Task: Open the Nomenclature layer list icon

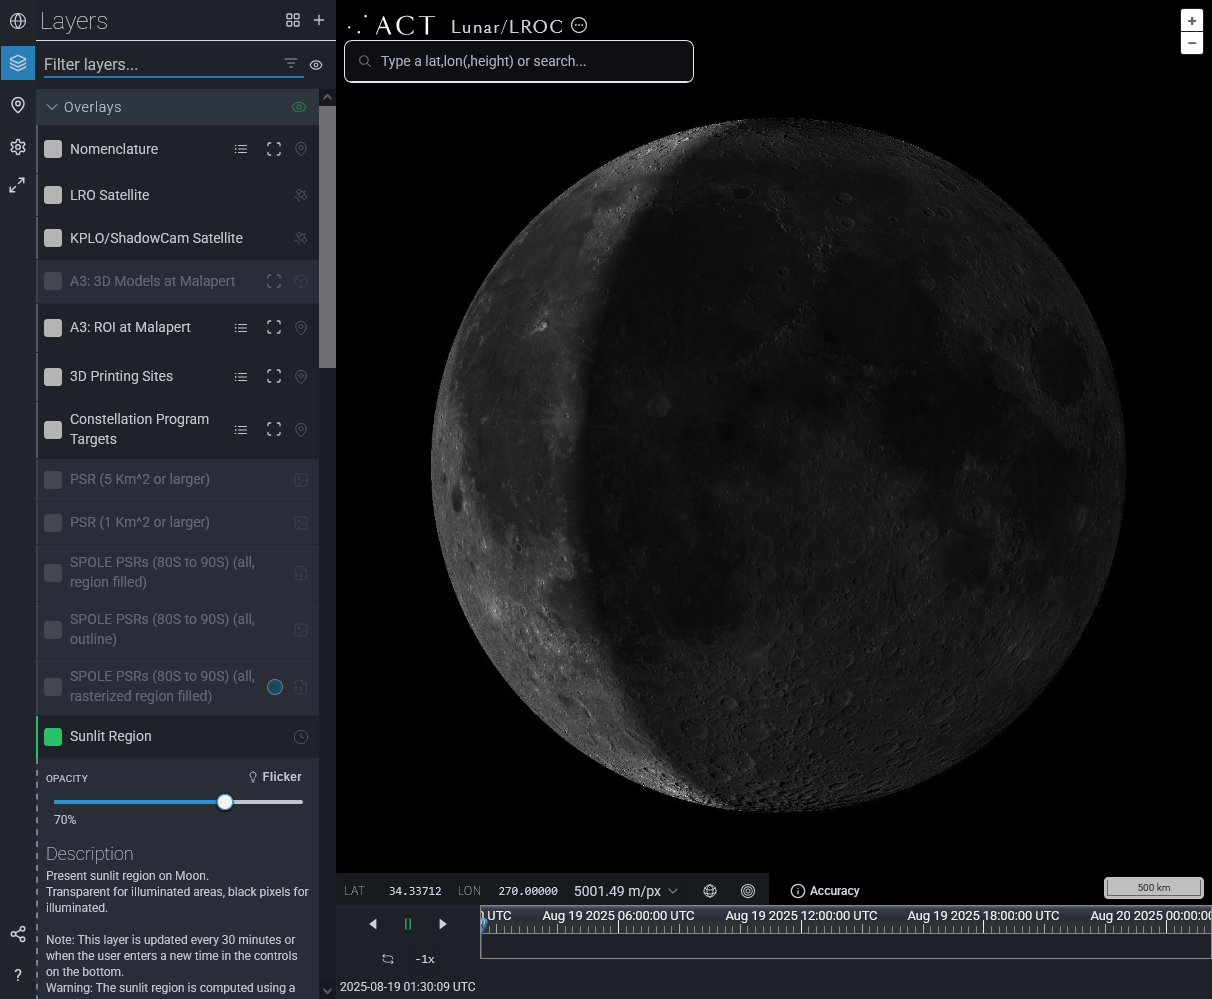Action: 241,149
